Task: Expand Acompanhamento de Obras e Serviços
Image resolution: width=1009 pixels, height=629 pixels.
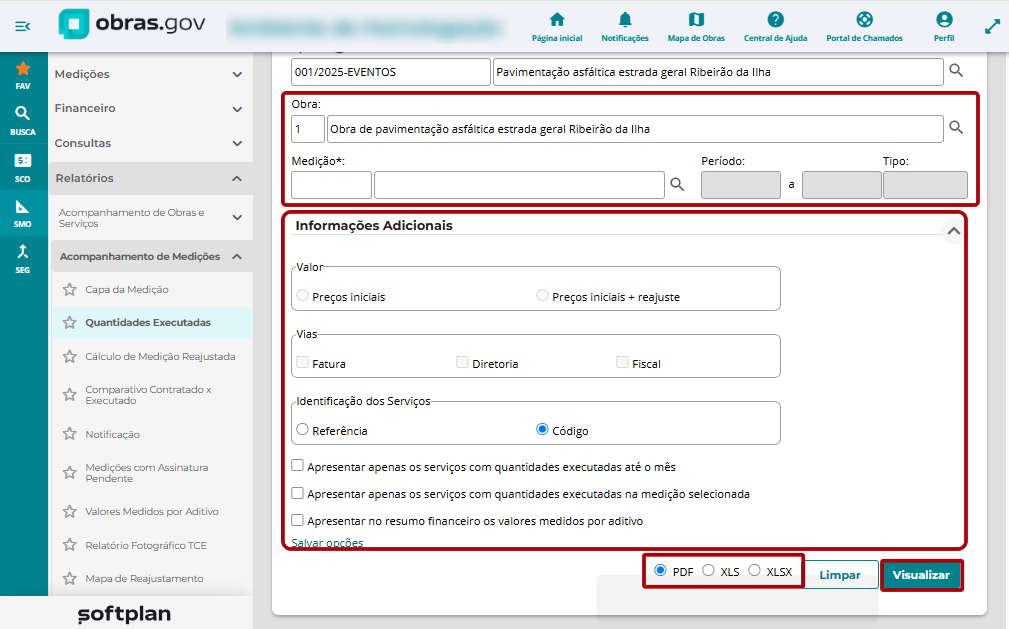Action: (x=151, y=218)
